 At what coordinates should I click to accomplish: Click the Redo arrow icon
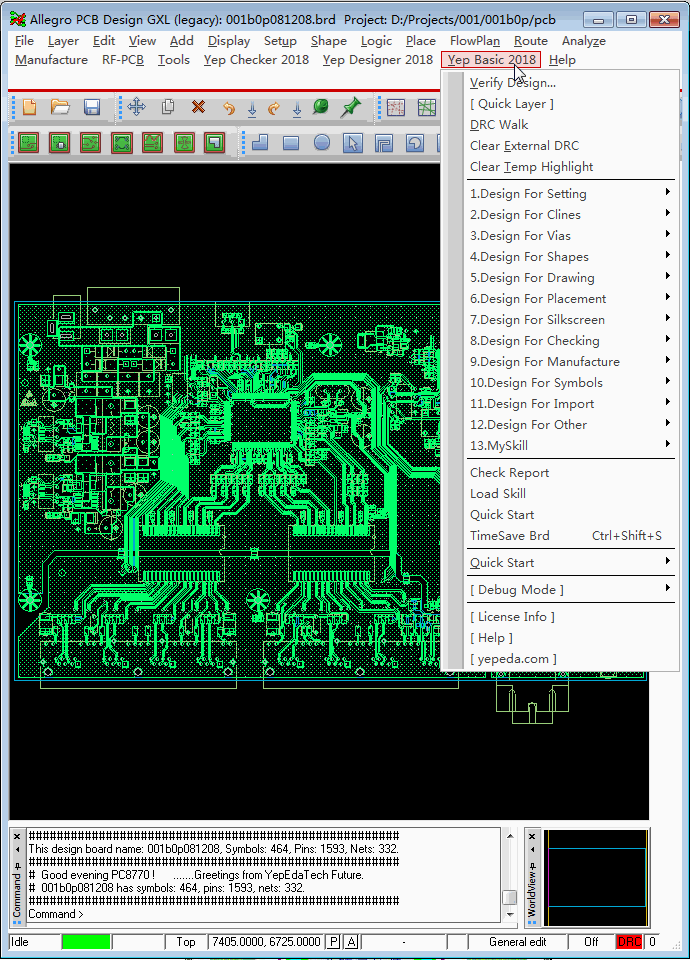point(274,108)
